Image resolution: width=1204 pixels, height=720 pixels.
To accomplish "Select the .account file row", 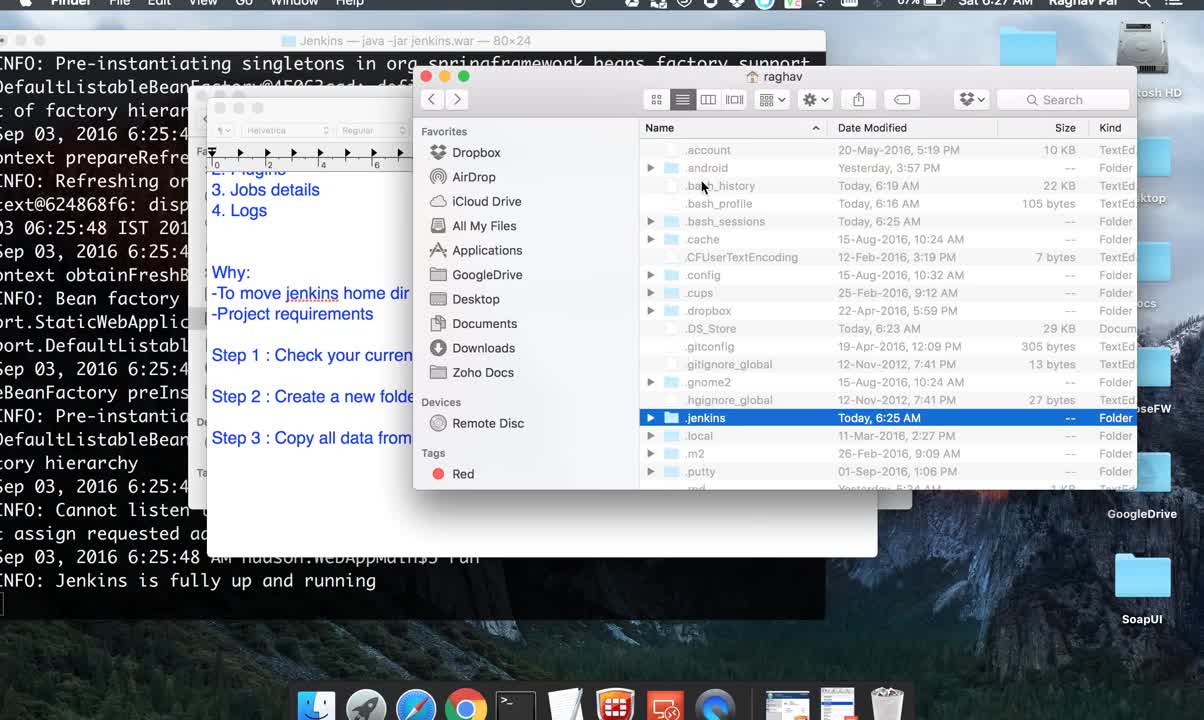I will pyautogui.click(x=888, y=150).
